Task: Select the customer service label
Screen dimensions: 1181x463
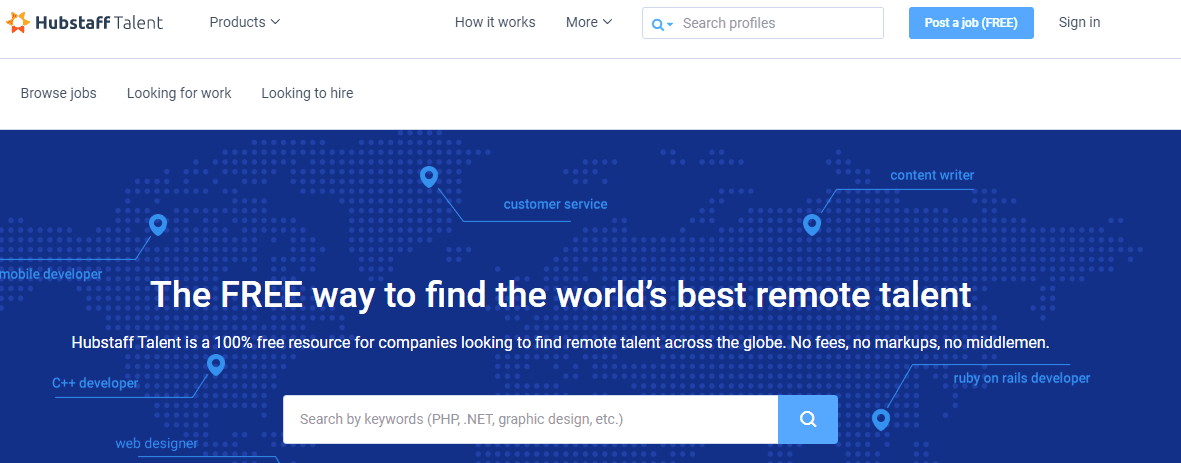Action: (555, 204)
